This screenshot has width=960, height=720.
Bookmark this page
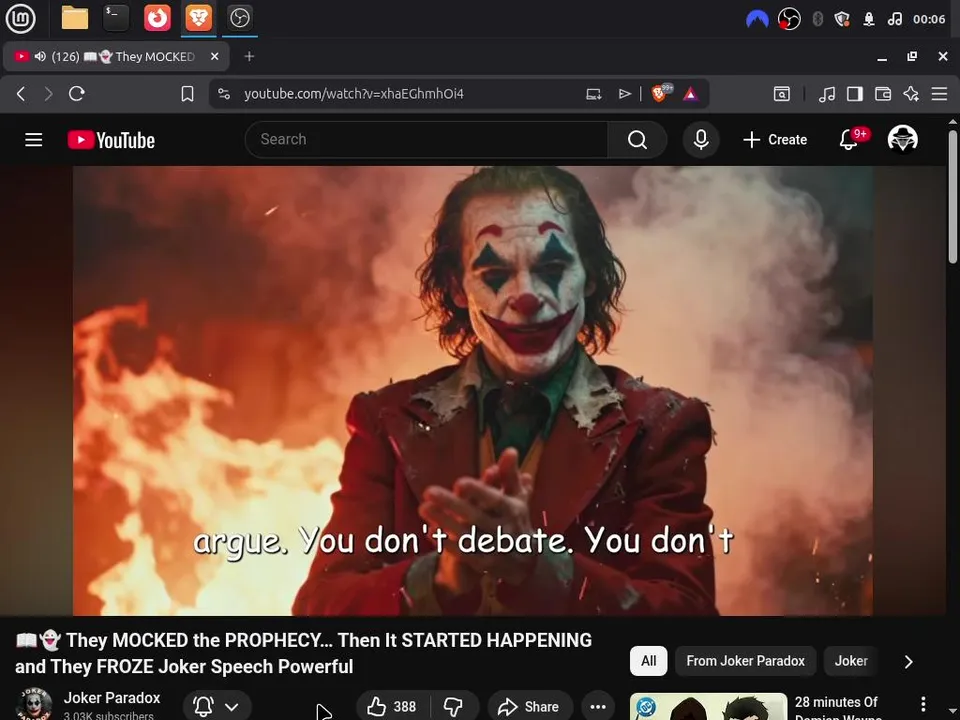coord(187,94)
